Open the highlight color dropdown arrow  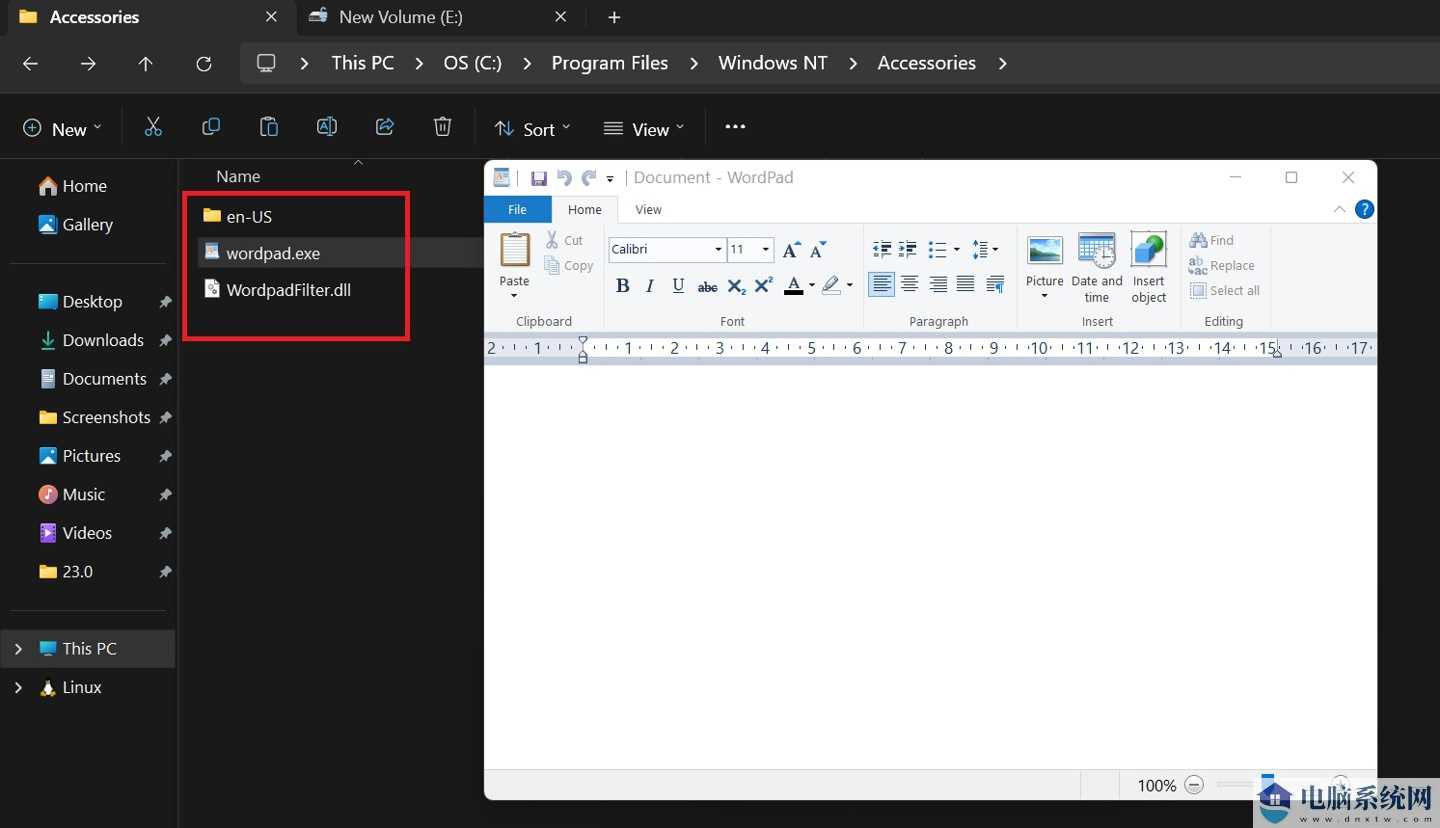[850, 286]
